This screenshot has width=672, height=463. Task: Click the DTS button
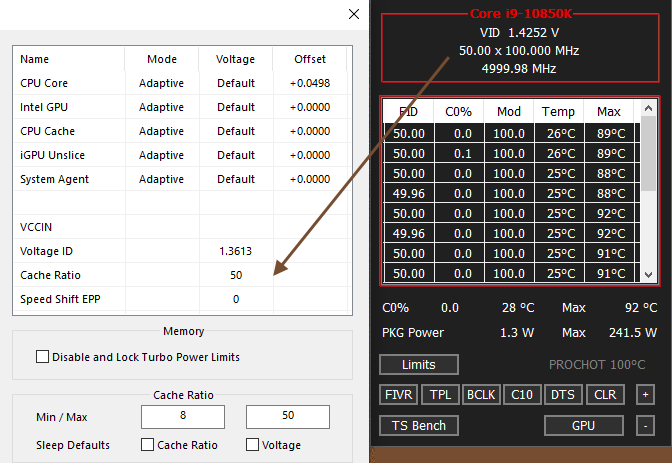tap(563, 394)
